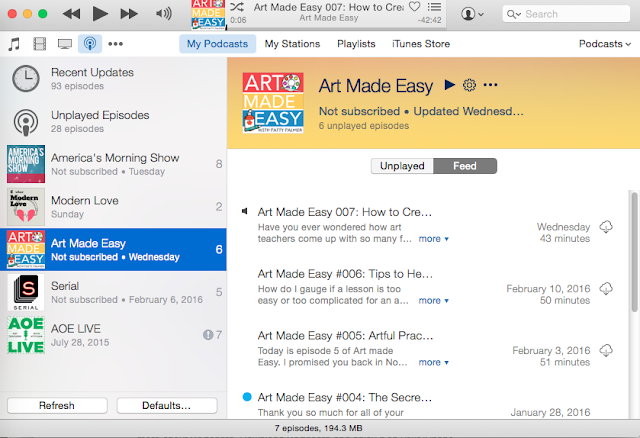Open Unplayed Episodes in the sidebar
The width and height of the screenshot is (640, 438).
(113, 121)
